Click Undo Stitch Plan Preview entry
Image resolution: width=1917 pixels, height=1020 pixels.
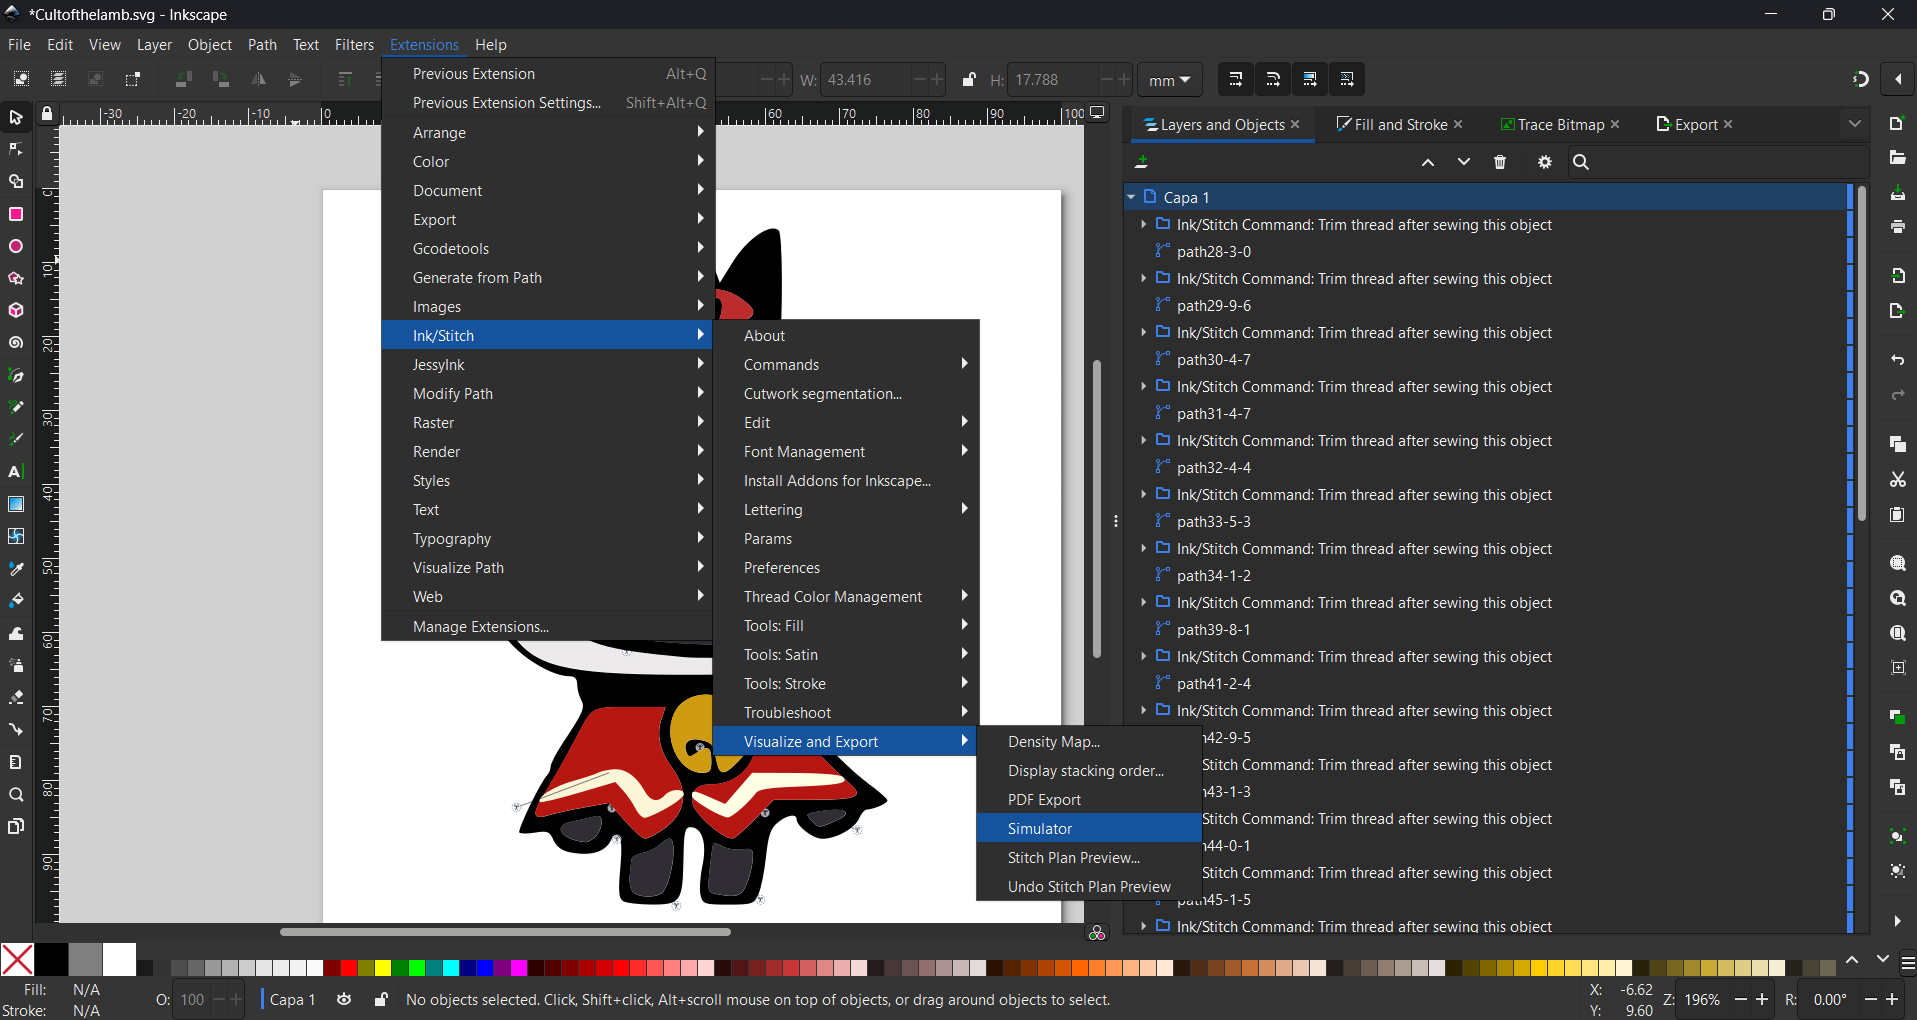[1089, 886]
